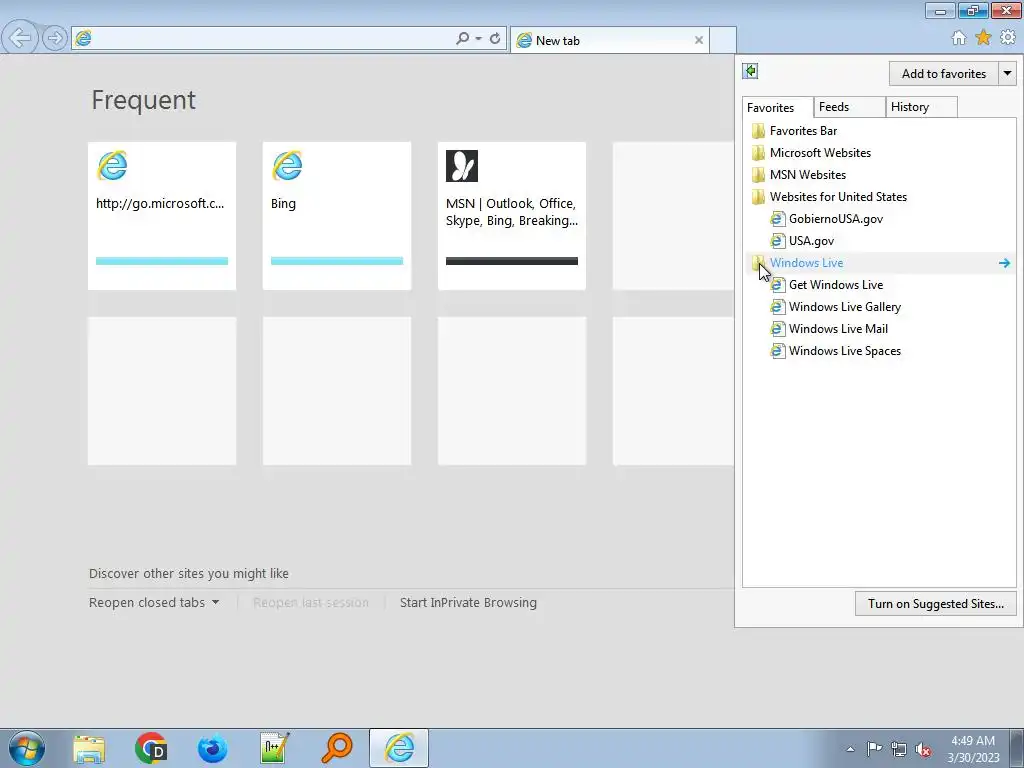Expand the MSN Websites folder
The image size is (1024, 768).
click(880, 175)
